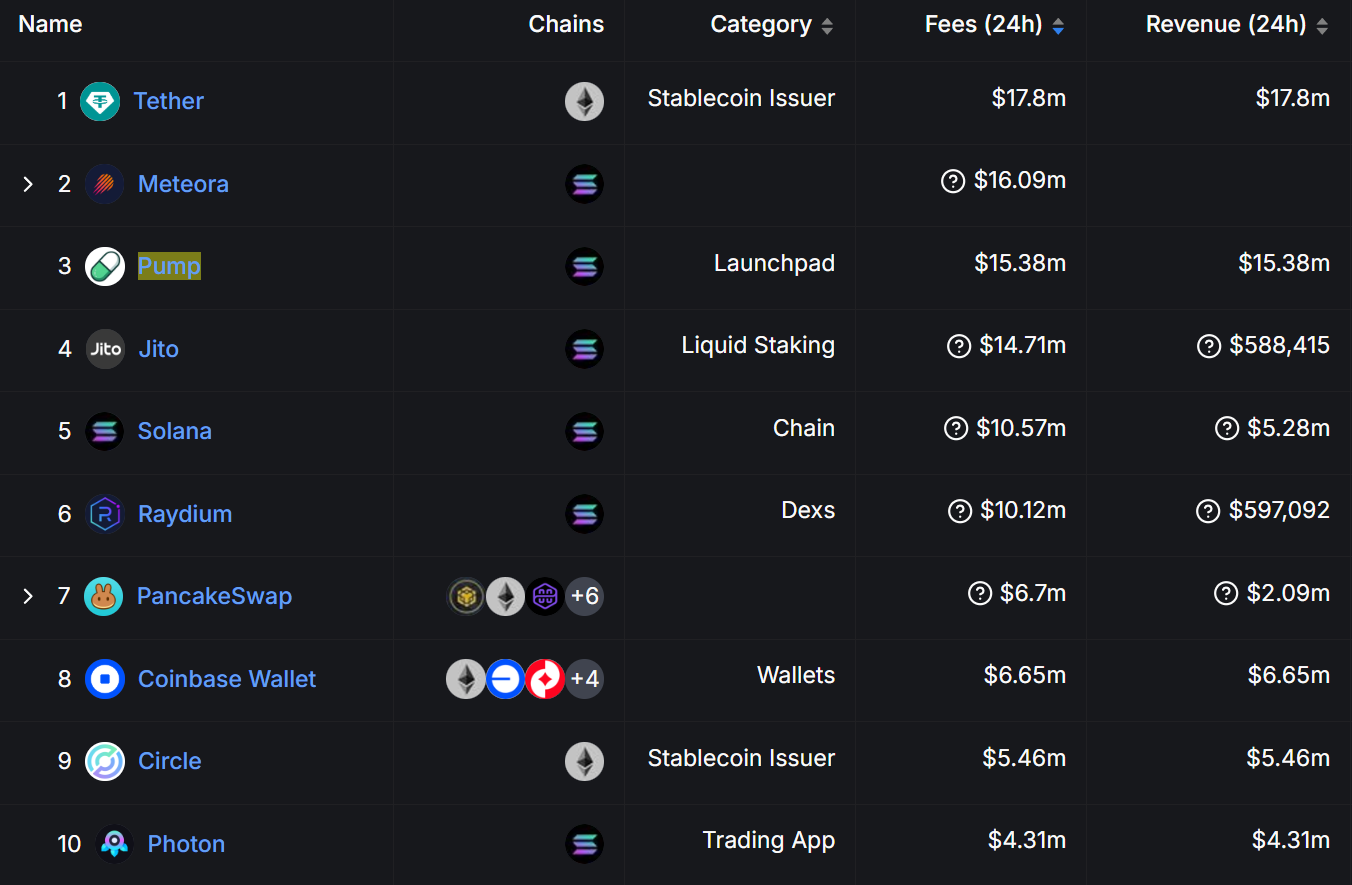Click the Photon rocket logo icon
This screenshot has width=1352, height=885.
[x=114, y=844]
